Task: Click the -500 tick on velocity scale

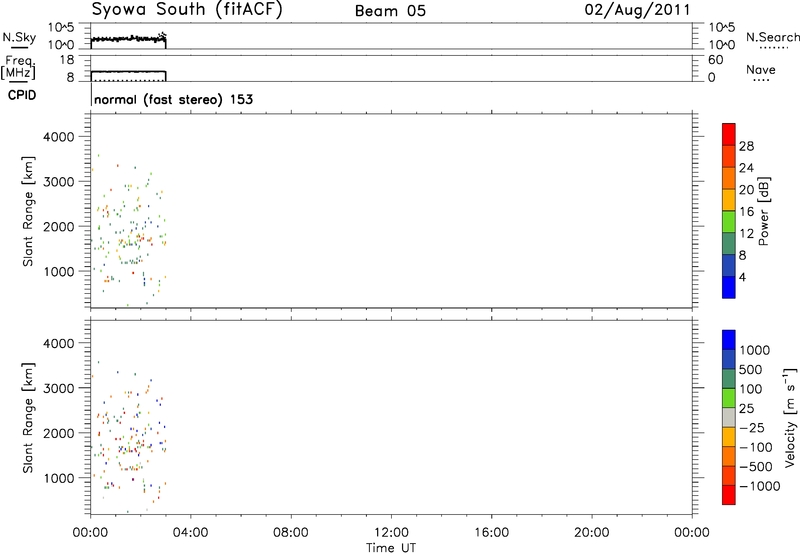Action: pos(755,467)
